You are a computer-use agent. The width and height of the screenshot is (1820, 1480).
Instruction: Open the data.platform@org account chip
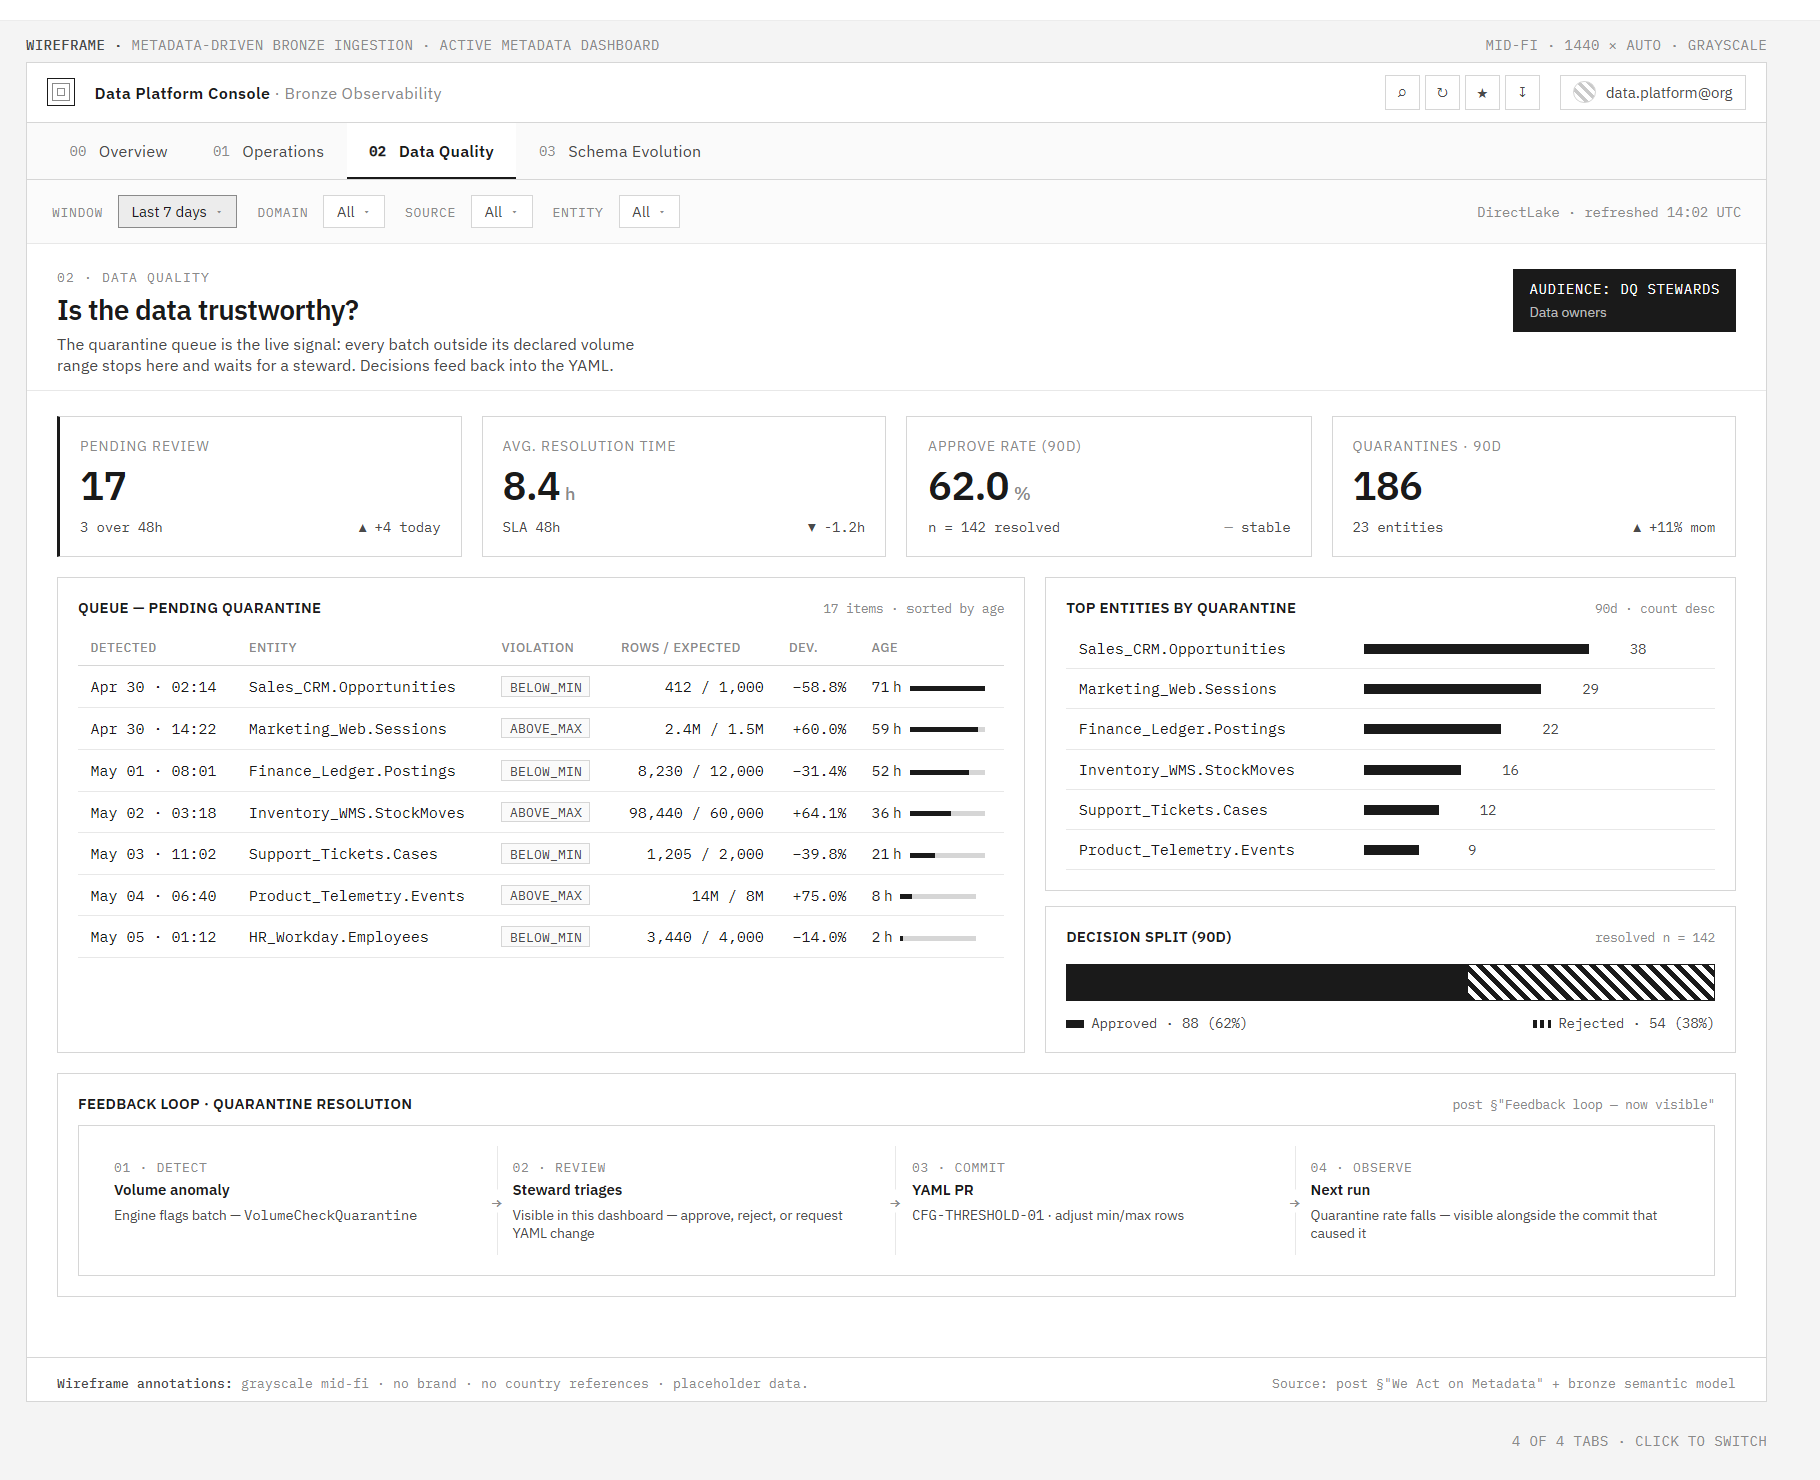1652,93
